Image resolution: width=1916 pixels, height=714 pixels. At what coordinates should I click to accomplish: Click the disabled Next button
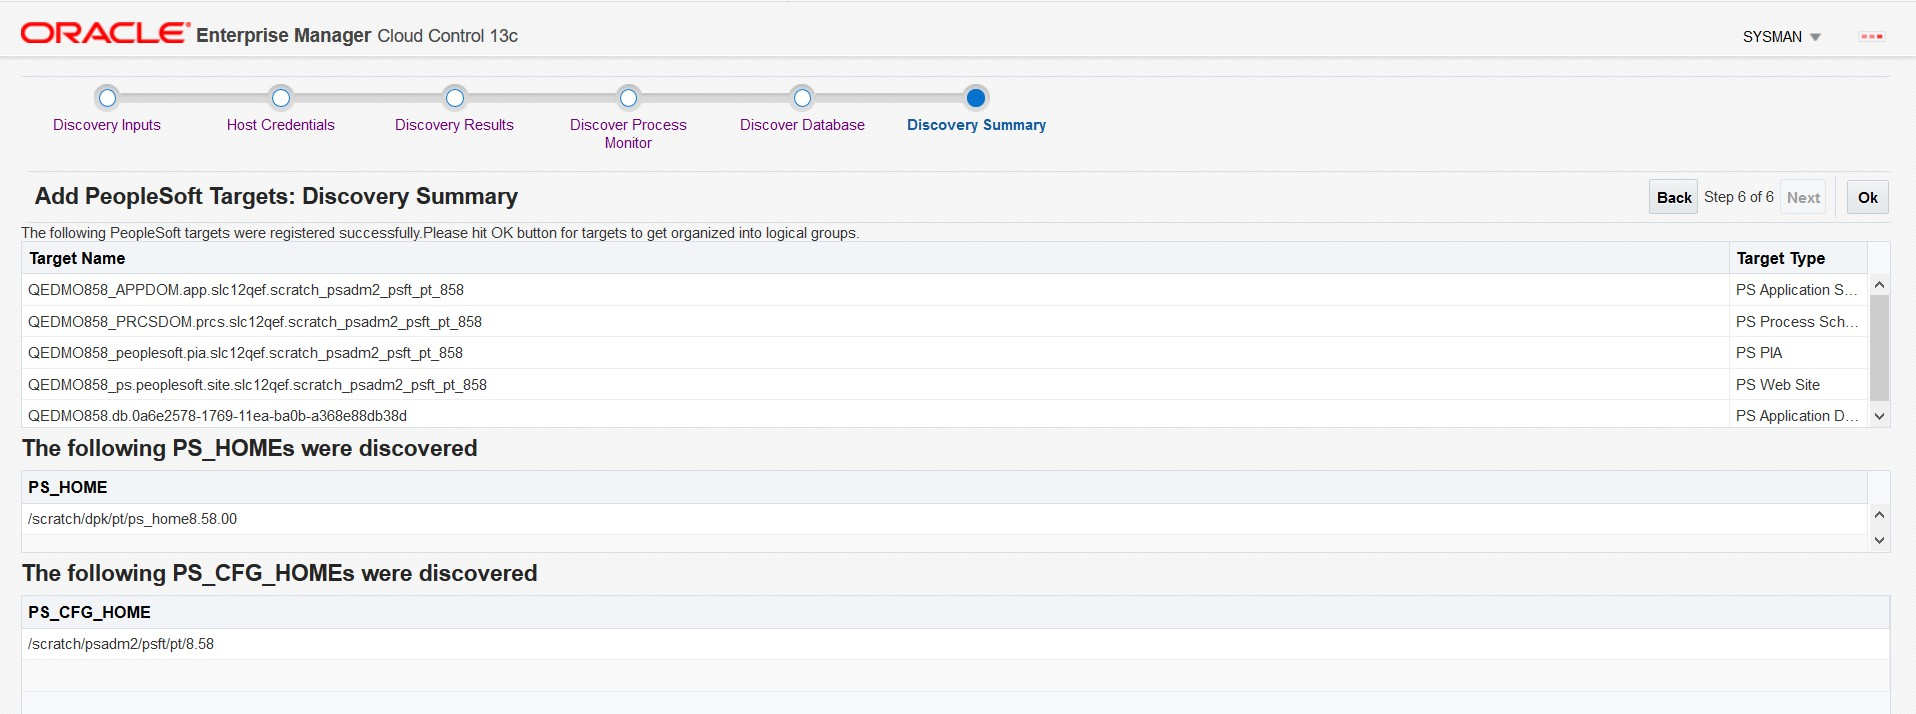point(1803,197)
